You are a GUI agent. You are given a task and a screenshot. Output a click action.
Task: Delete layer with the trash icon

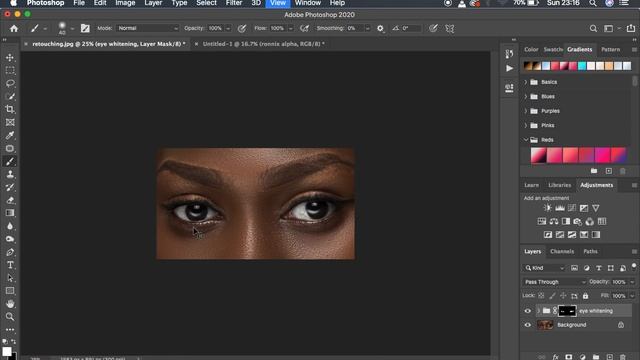[622, 357]
